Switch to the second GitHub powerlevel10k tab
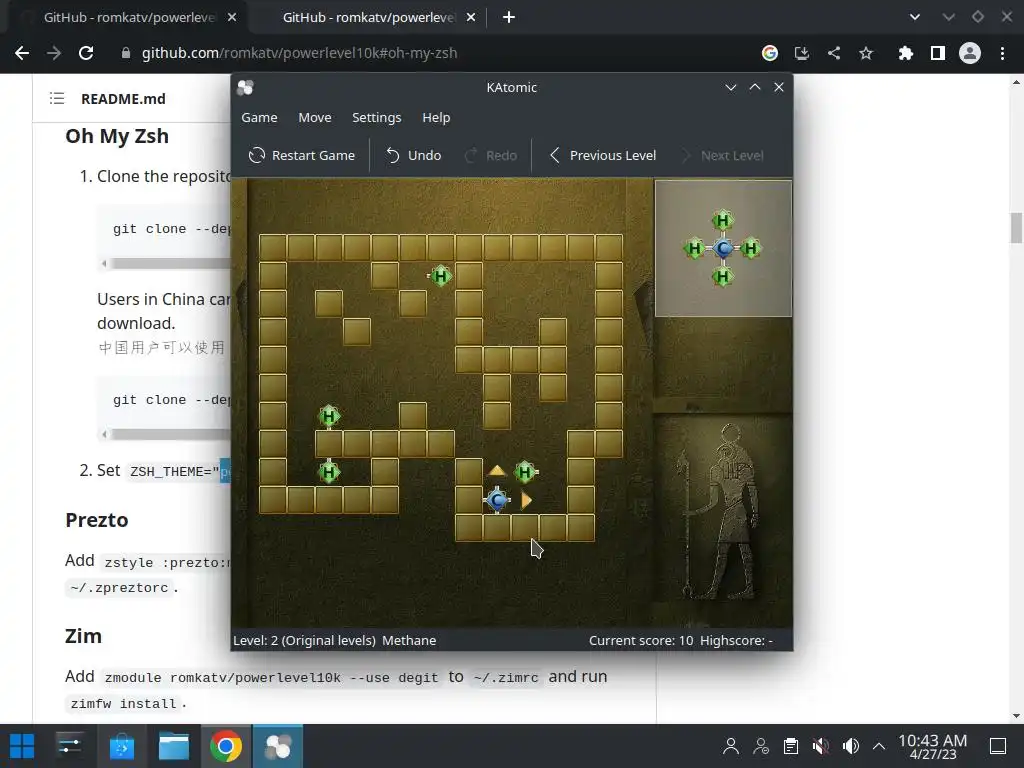 pos(368,18)
